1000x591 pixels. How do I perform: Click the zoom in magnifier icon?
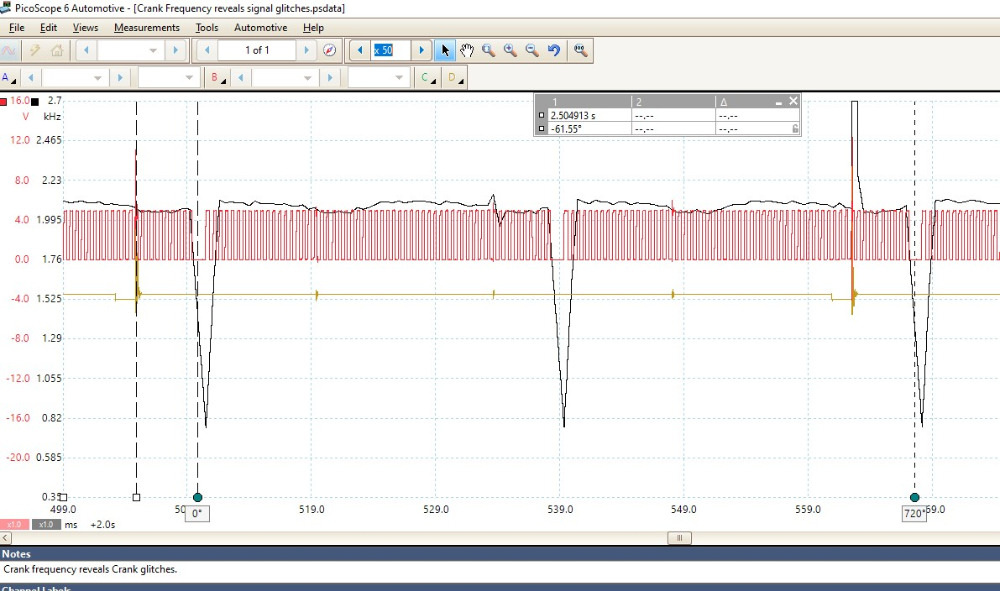(x=510, y=50)
